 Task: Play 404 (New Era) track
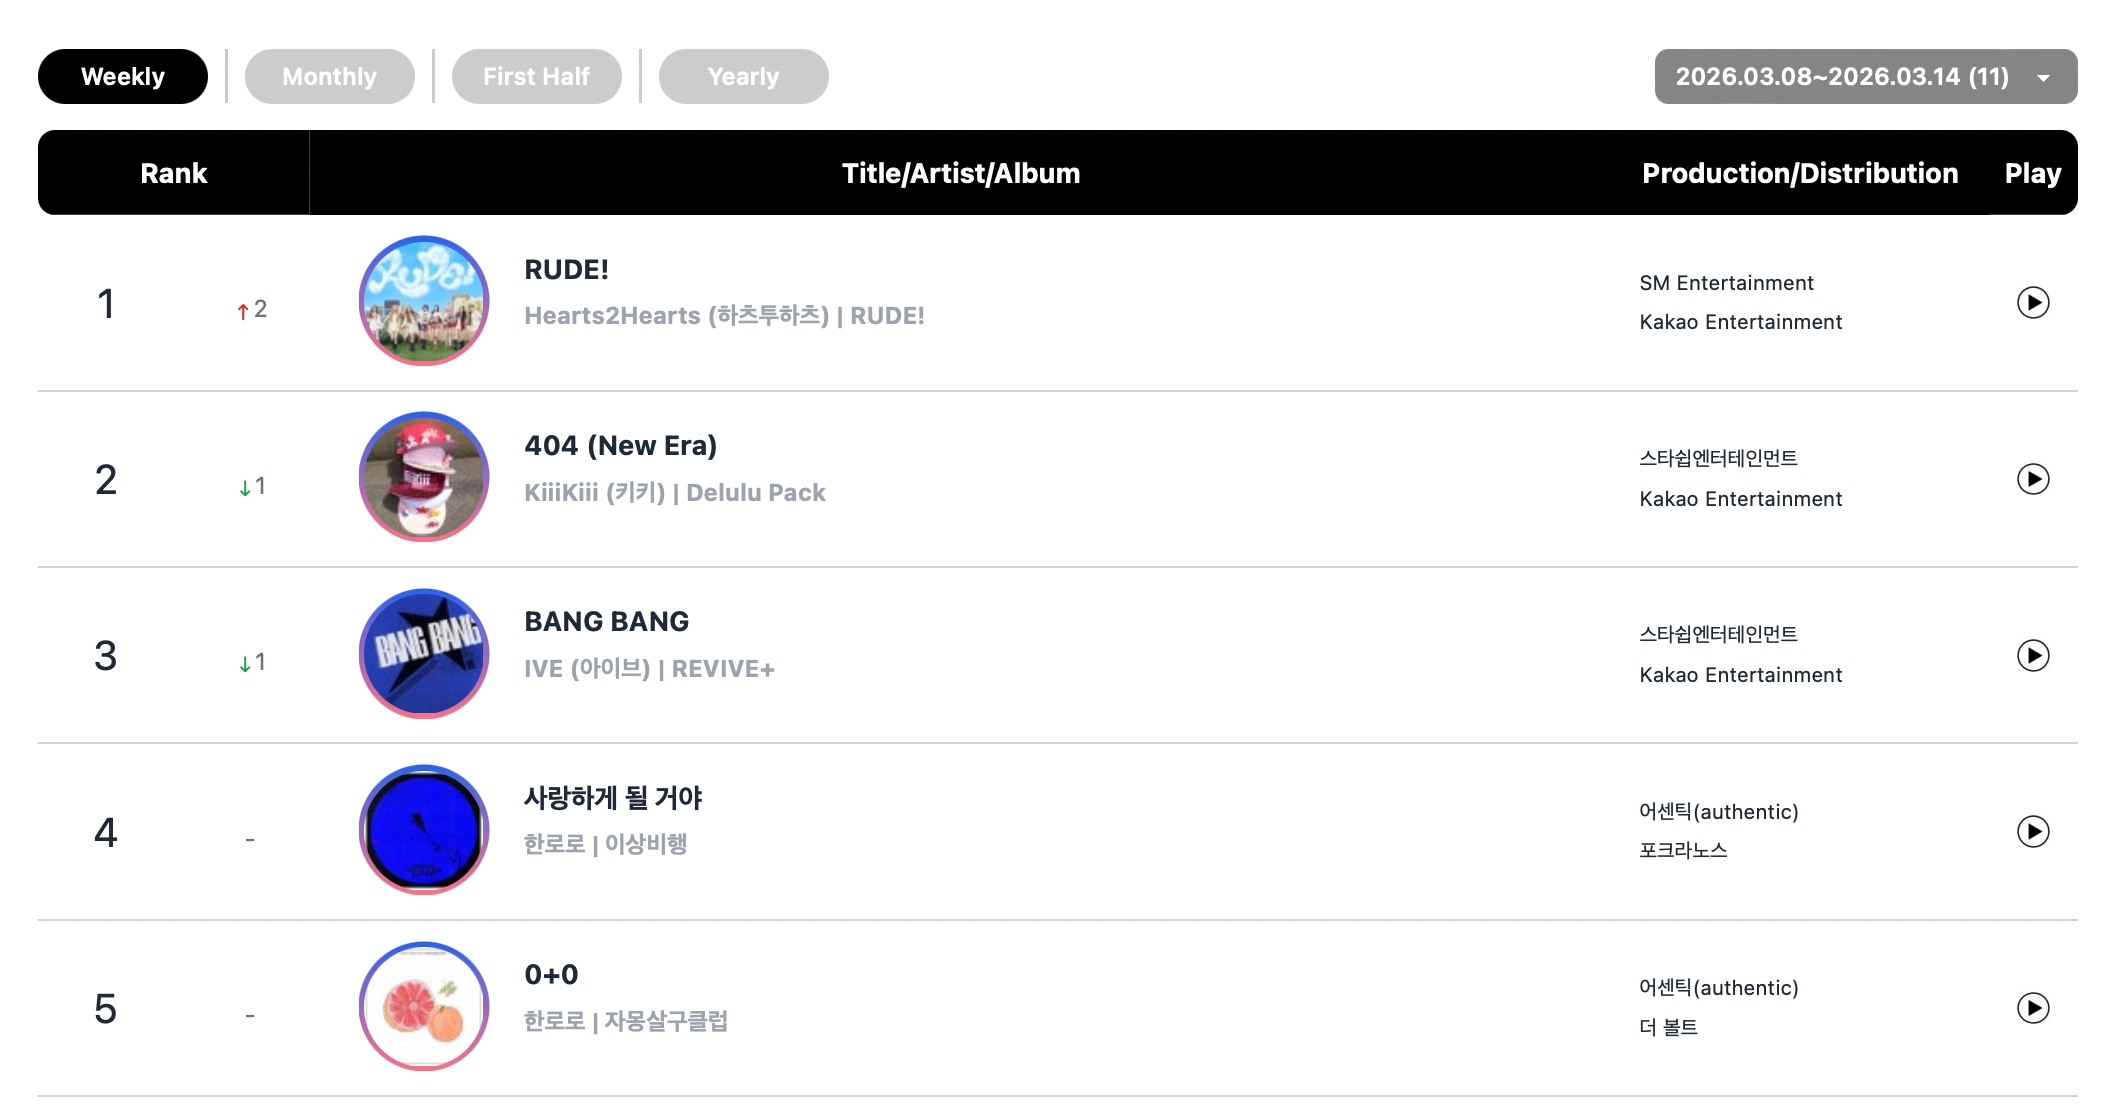[2032, 479]
